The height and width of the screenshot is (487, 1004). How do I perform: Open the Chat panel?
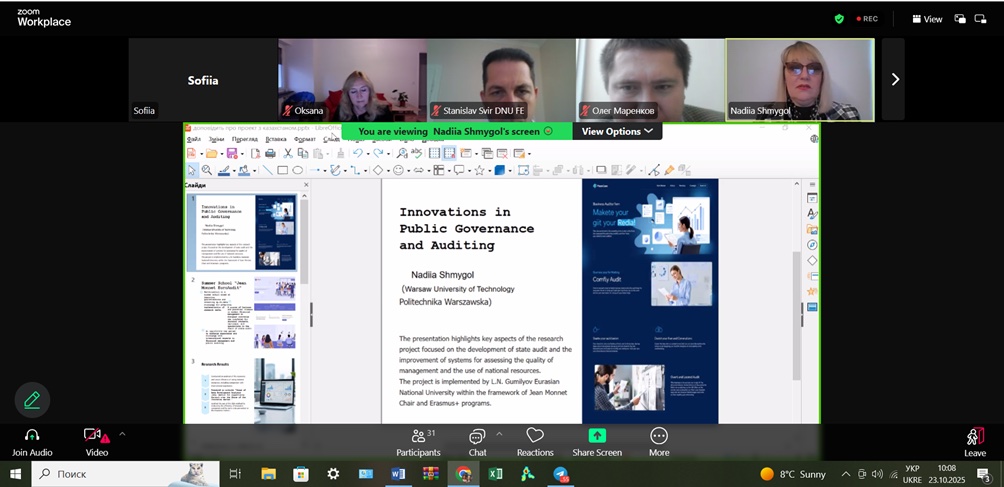coord(477,441)
